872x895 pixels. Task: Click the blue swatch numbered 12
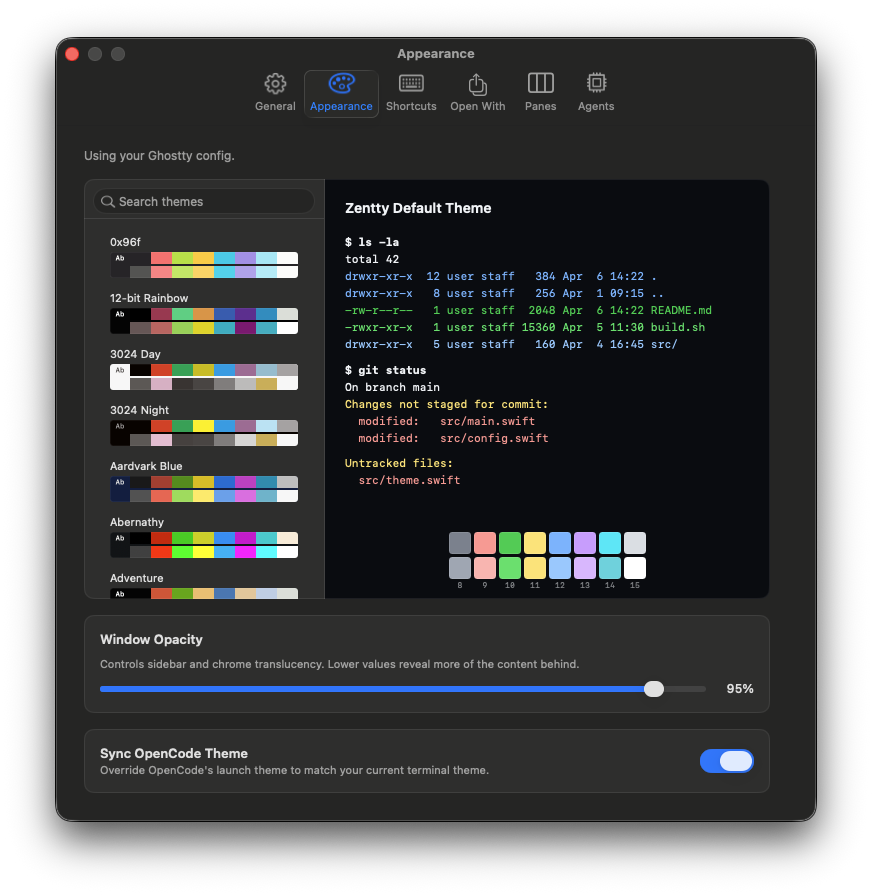[560, 568]
